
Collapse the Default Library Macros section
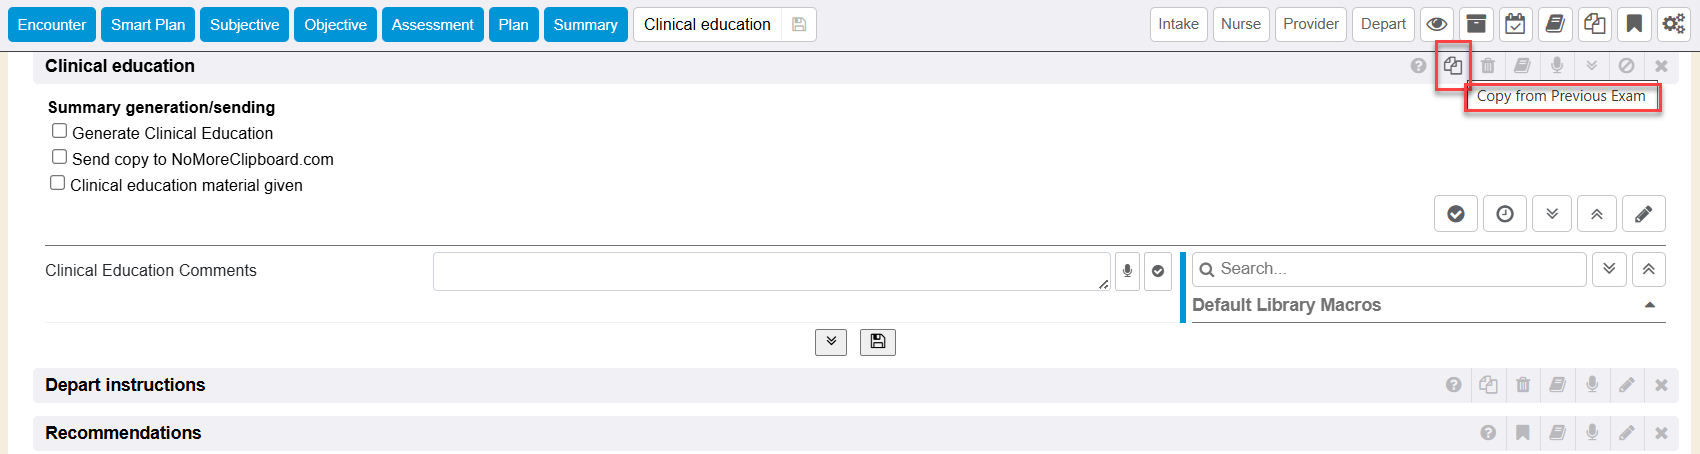[1649, 305]
